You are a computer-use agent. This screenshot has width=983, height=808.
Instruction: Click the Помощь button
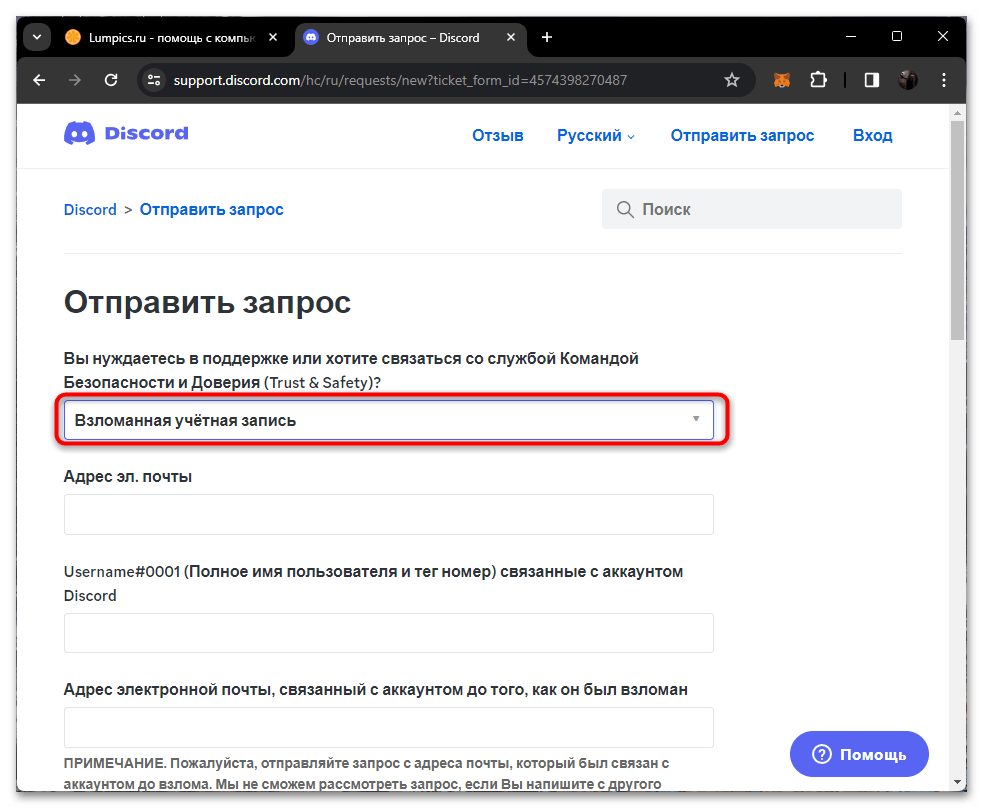[x=858, y=754]
